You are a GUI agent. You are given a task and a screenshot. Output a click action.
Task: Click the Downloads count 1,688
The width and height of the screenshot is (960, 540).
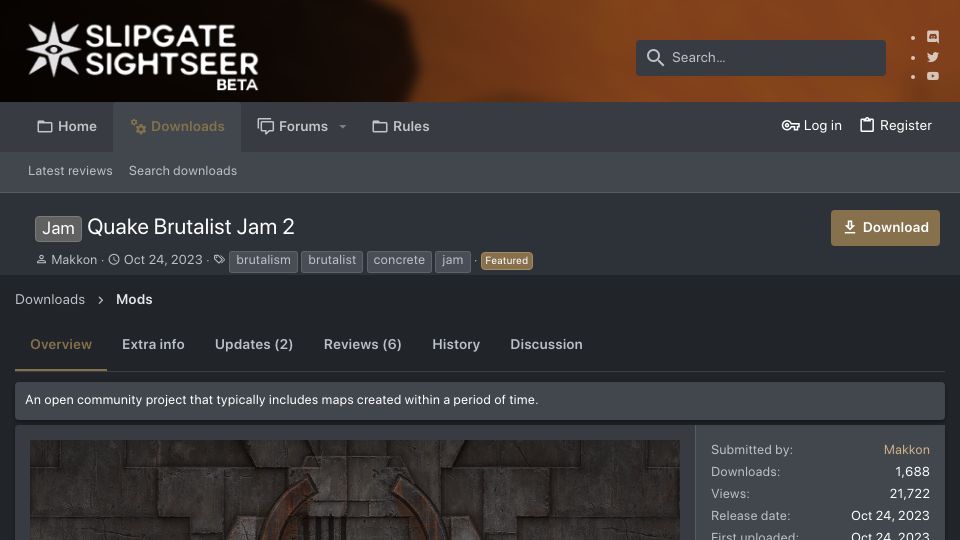tap(912, 471)
